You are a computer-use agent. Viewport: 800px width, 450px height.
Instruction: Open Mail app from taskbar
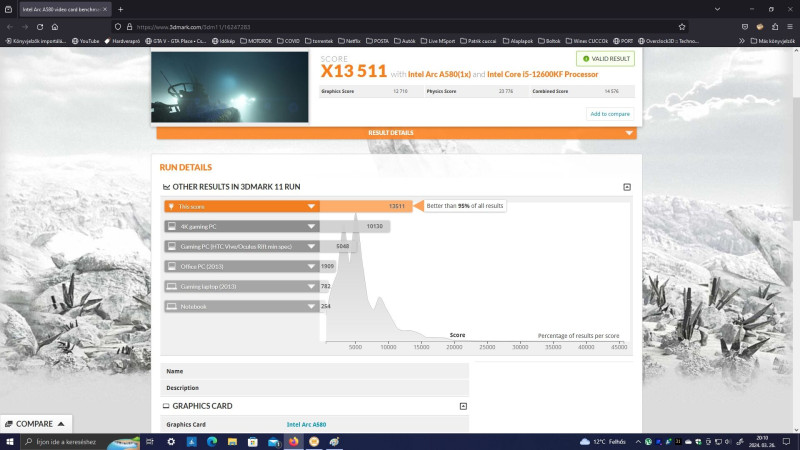[x=273, y=442]
